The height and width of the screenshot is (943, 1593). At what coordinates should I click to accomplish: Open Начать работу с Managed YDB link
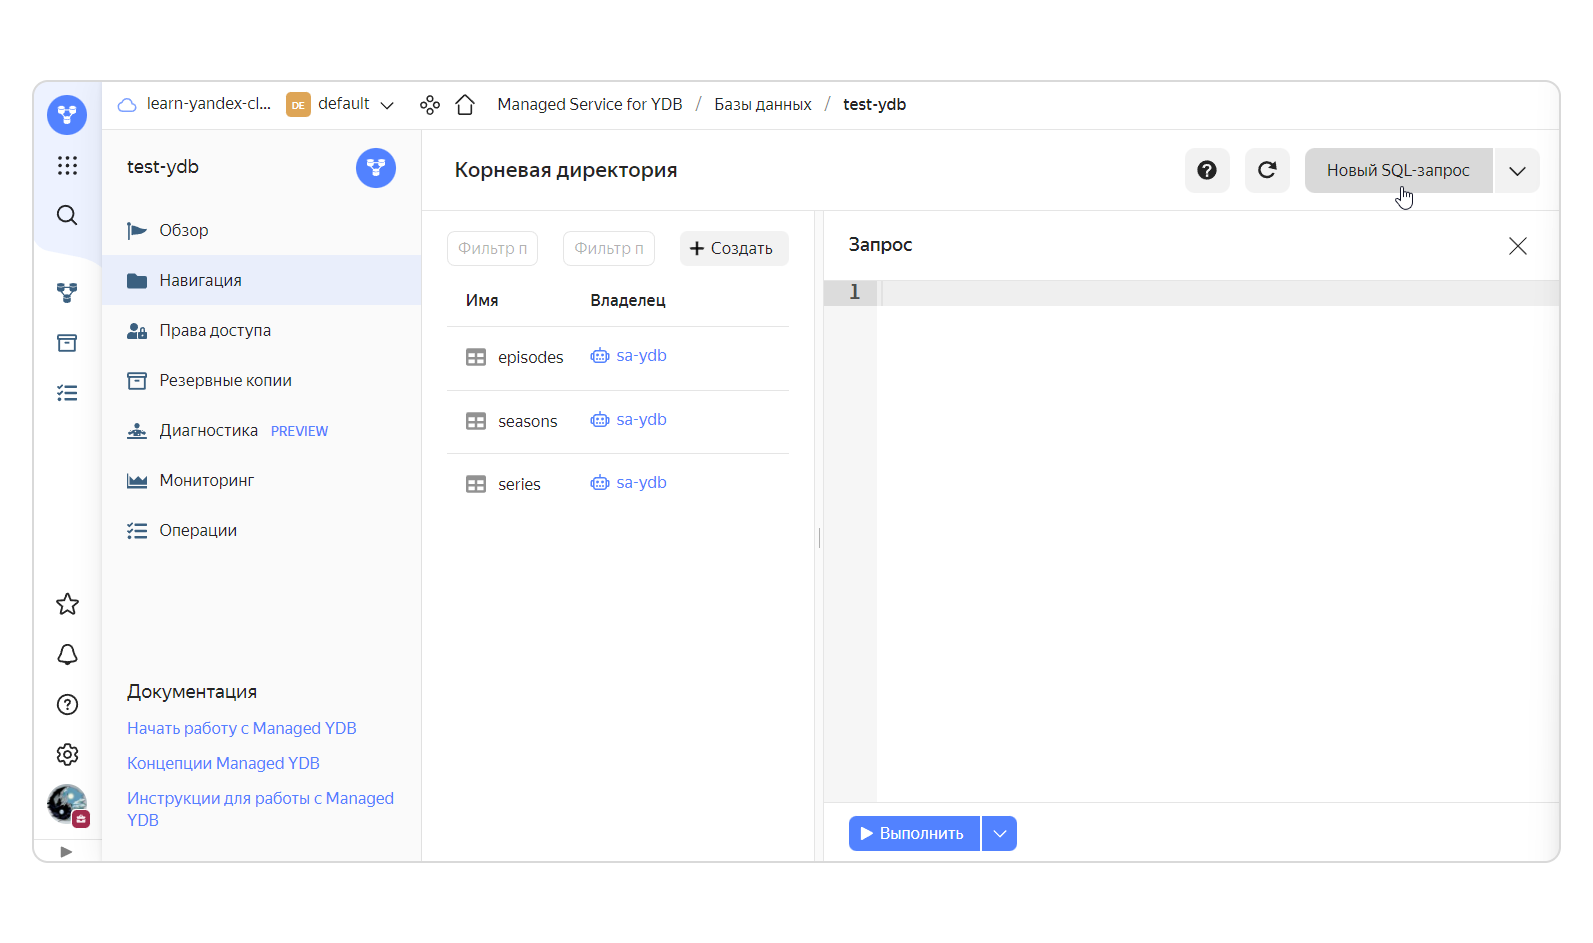click(242, 728)
